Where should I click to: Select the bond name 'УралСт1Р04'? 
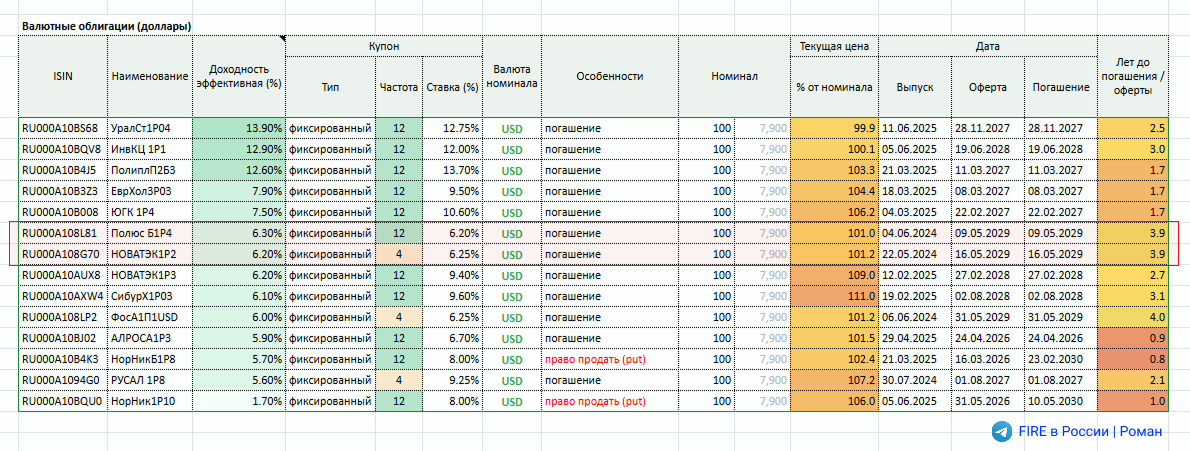(150, 128)
